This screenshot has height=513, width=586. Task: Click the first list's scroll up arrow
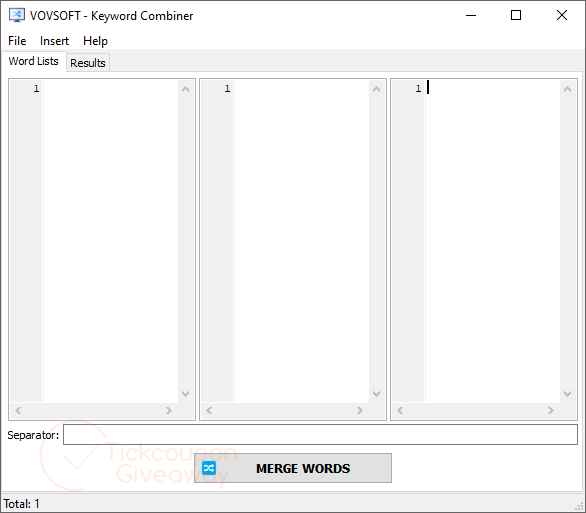coord(185,89)
